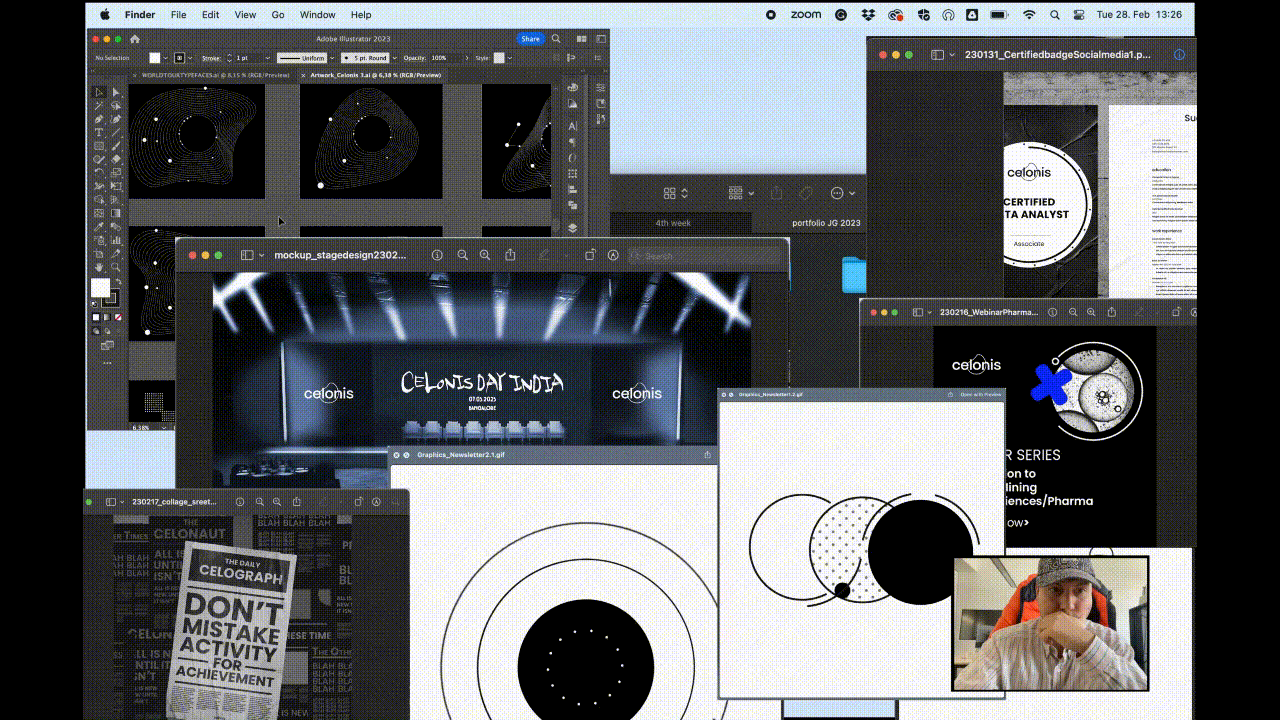1280x720 pixels.
Task: Click info icon in CertifiedbadgeSocialmedia window
Action: 1179,55
